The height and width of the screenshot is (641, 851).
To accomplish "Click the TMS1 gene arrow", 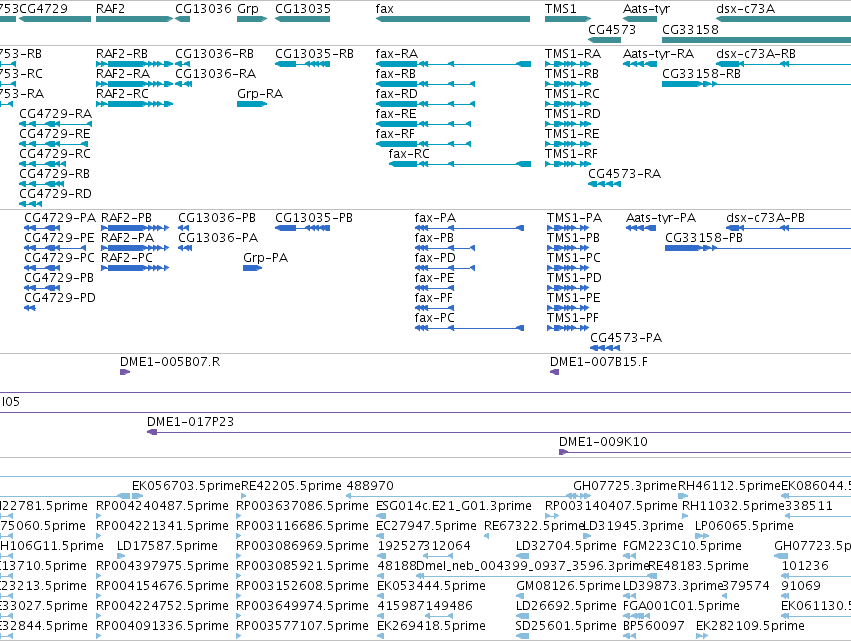I will [x=568, y=19].
